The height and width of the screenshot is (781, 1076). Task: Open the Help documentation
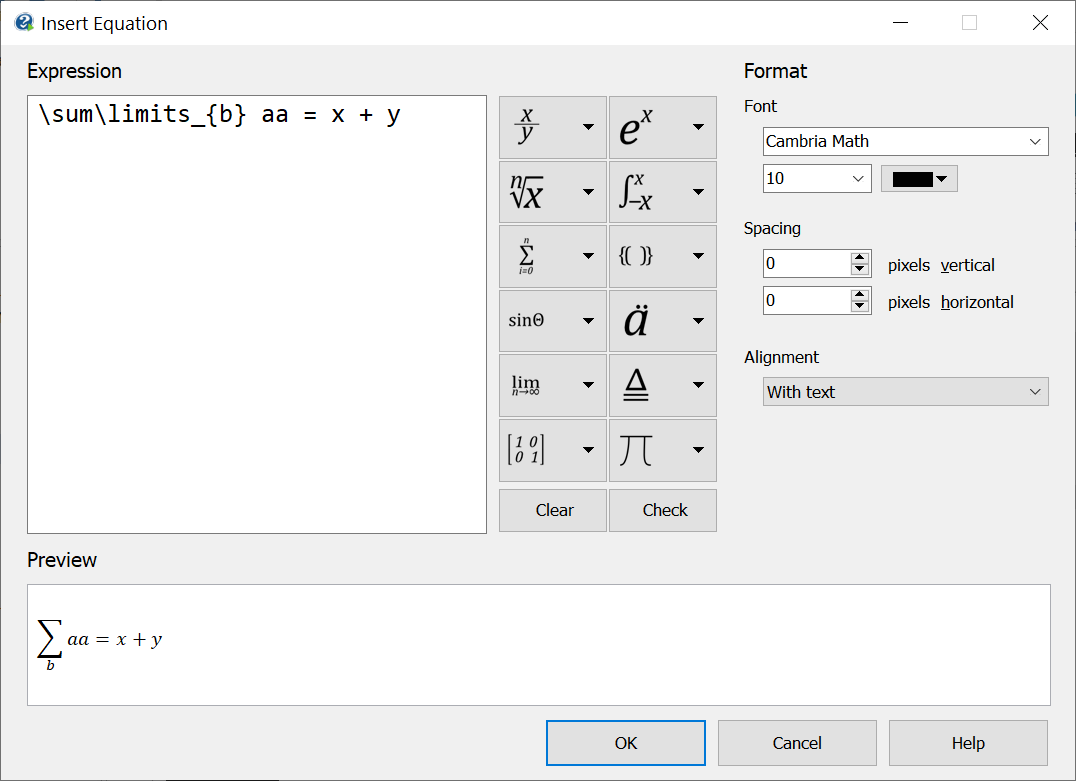tap(967, 743)
